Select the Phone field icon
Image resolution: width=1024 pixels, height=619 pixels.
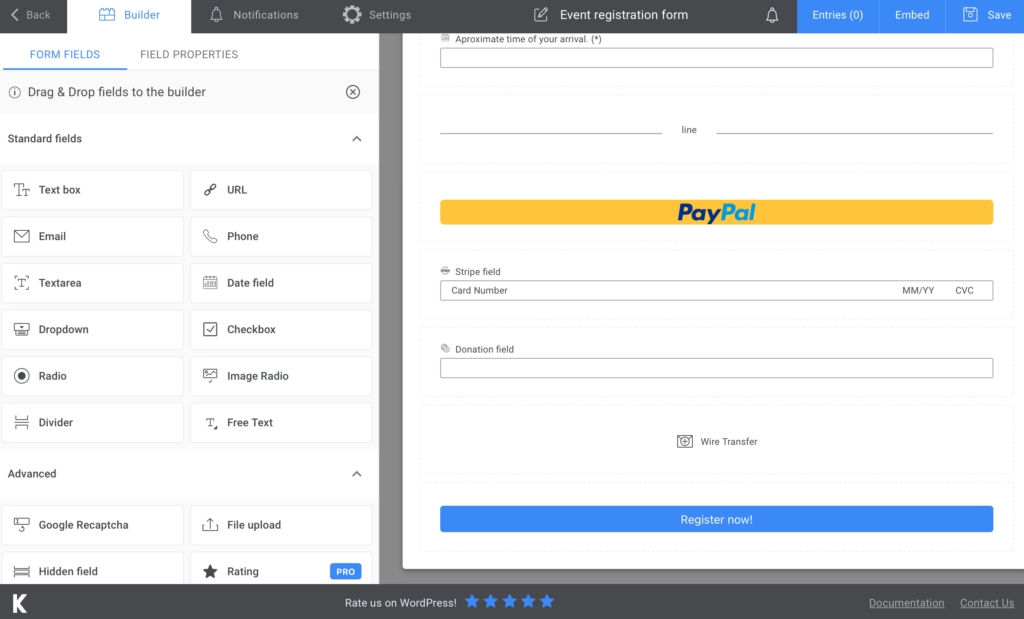click(x=210, y=236)
